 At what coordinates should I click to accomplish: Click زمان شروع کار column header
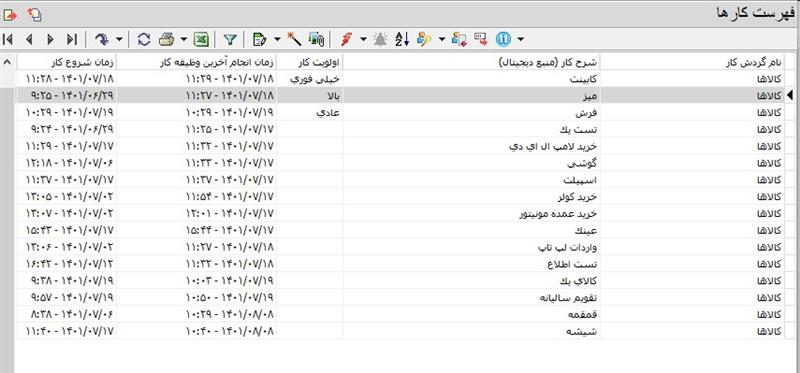[x=67, y=62]
